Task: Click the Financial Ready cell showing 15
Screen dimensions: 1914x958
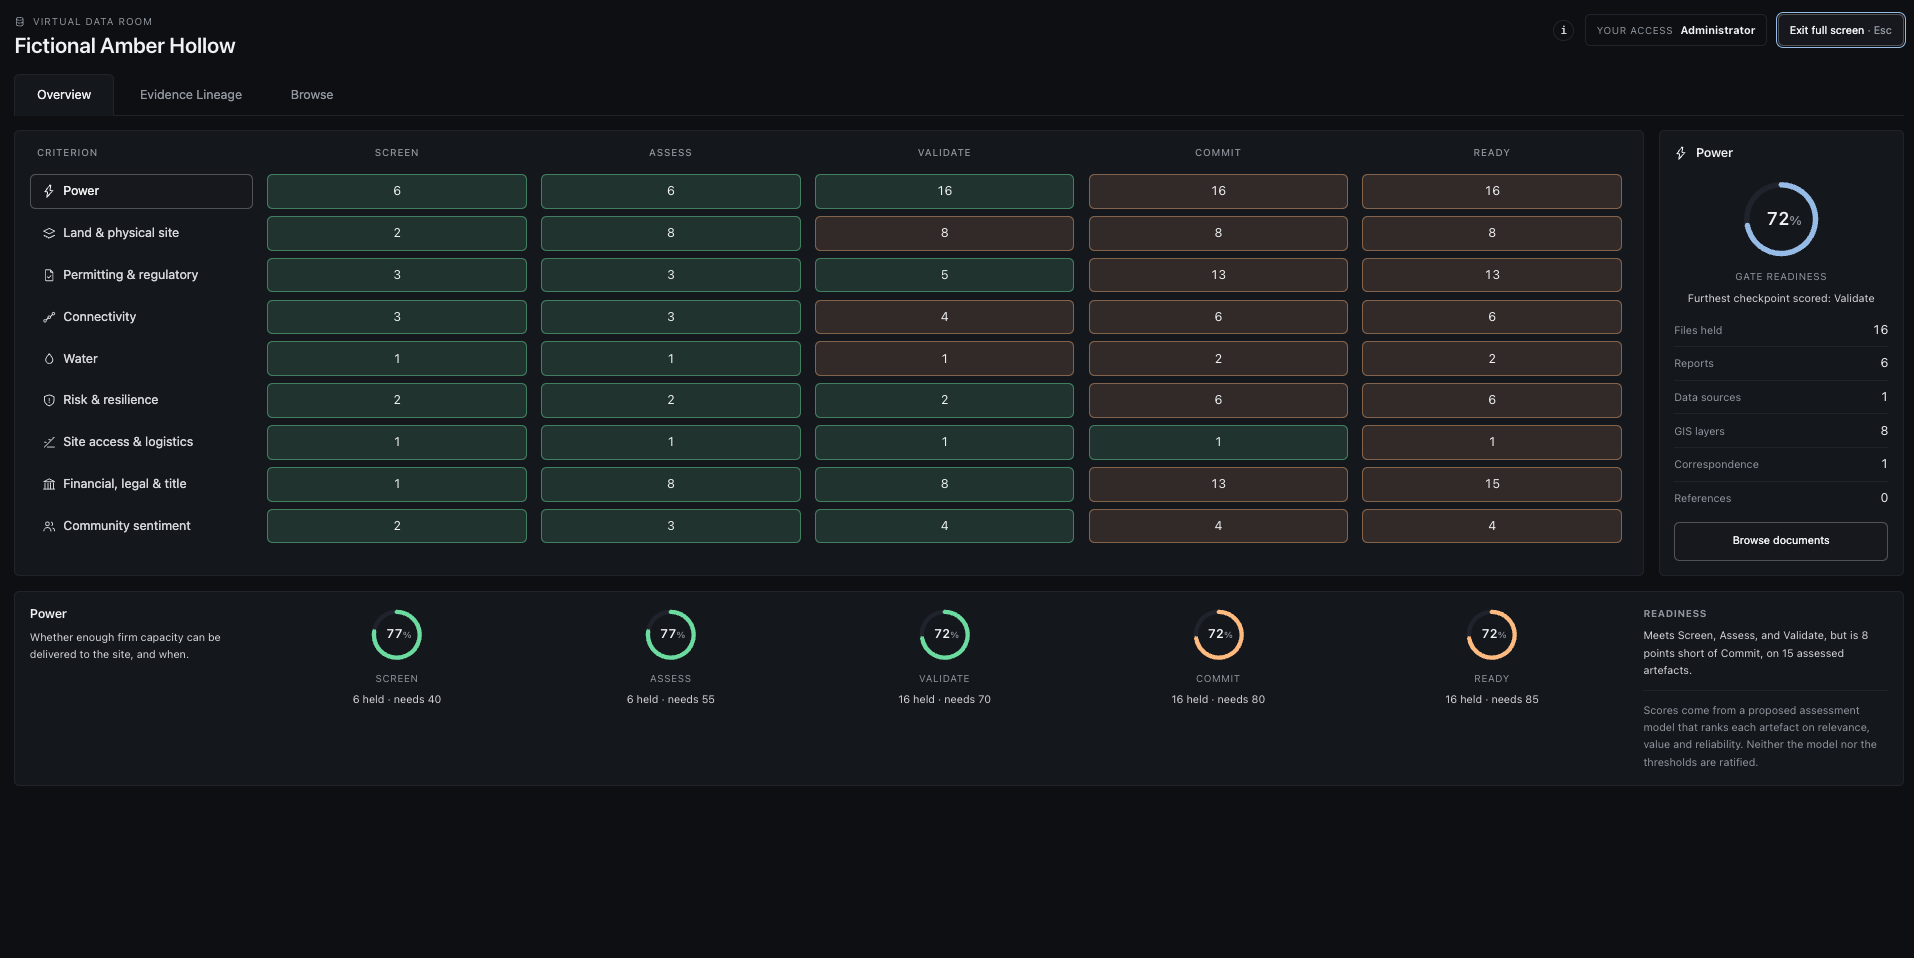Action: [1491, 484]
